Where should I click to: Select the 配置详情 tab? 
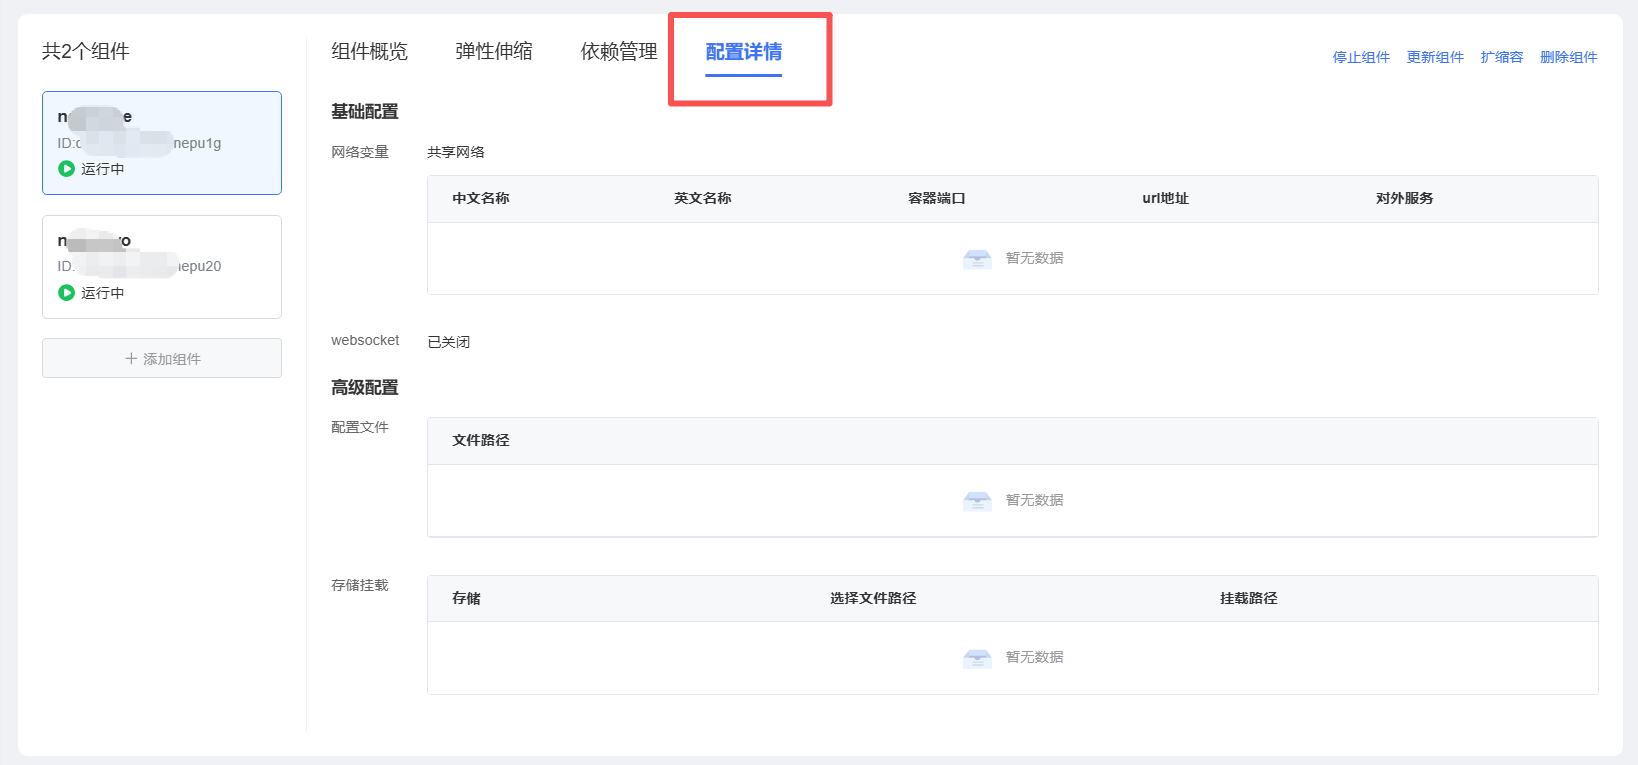coord(744,52)
